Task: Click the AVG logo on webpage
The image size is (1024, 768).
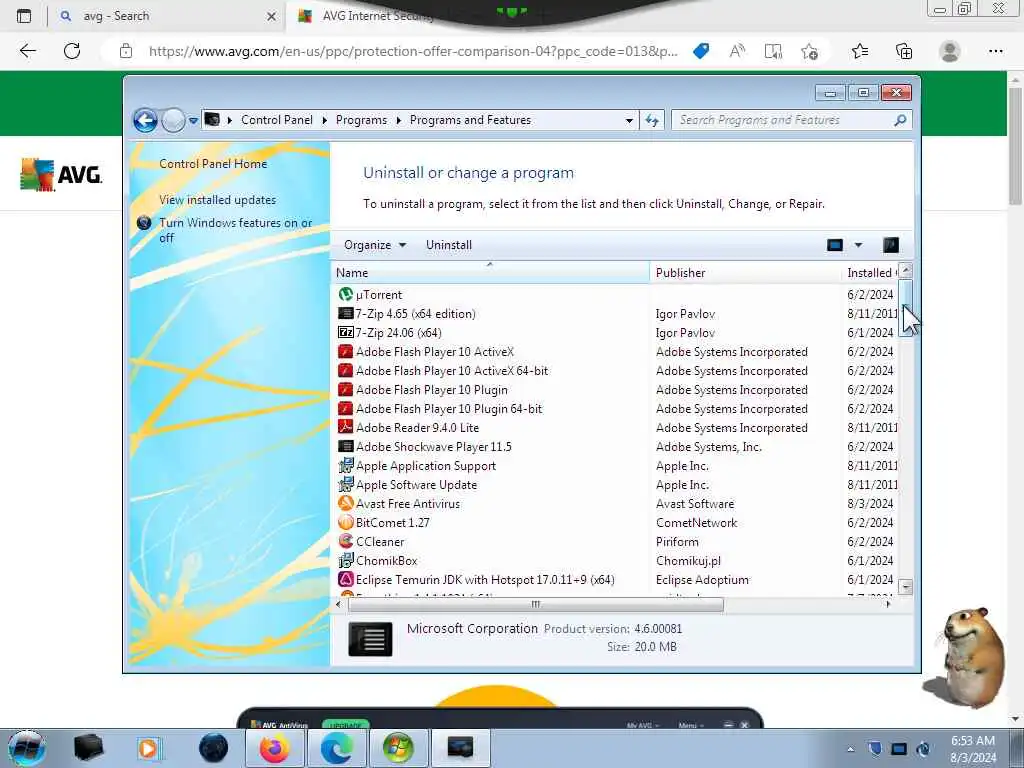Action: 61,174
